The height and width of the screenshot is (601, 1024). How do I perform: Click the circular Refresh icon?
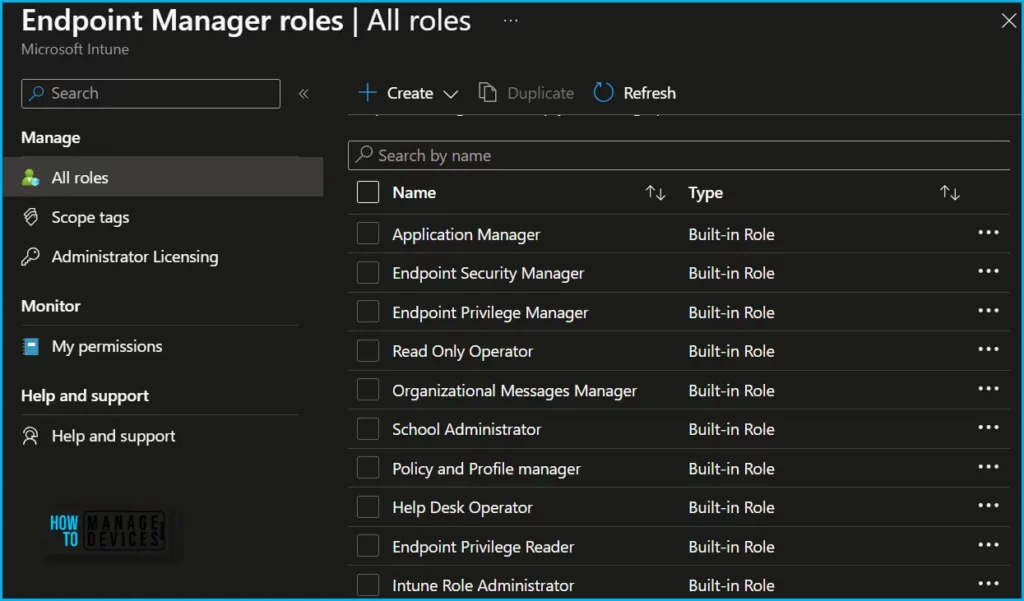(603, 93)
